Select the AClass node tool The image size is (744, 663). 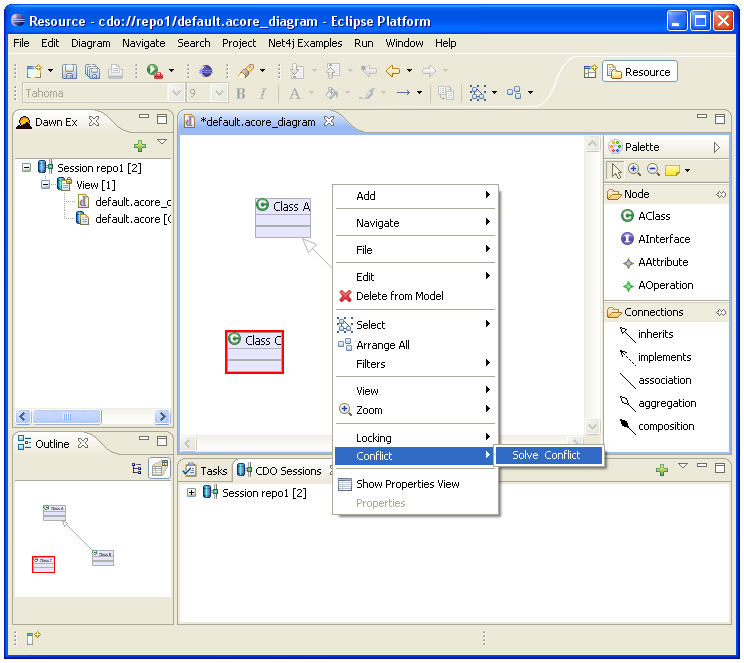pyautogui.click(x=646, y=216)
